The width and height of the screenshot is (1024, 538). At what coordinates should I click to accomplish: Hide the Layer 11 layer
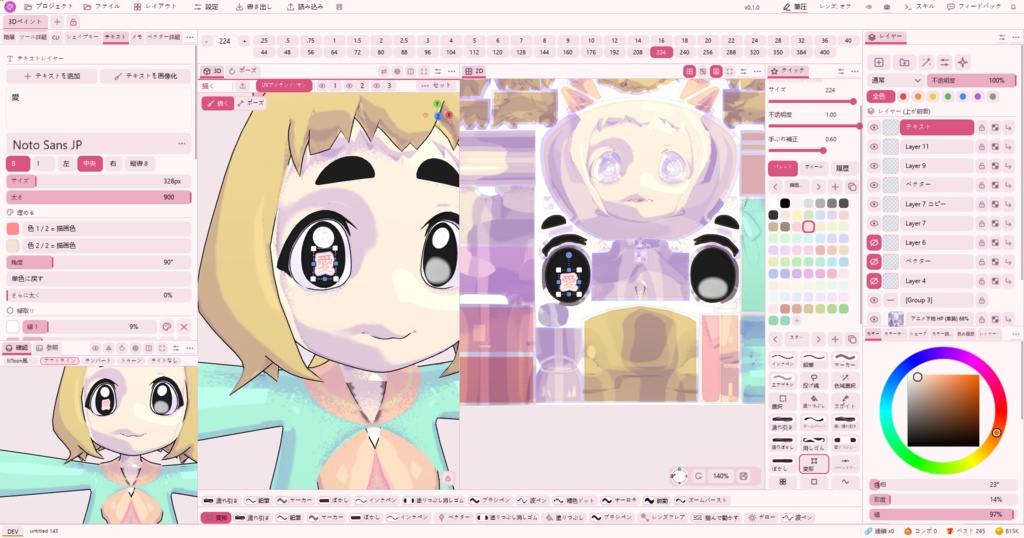click(874, 147)
